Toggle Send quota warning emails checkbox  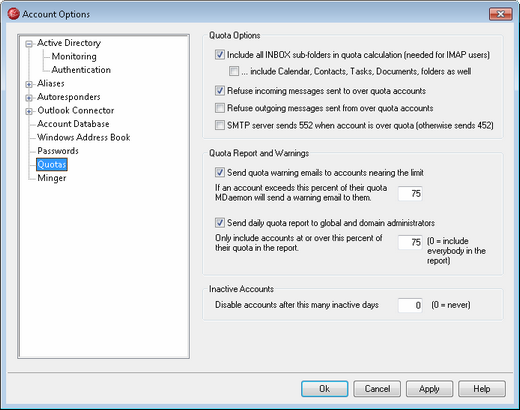(220, 172)
